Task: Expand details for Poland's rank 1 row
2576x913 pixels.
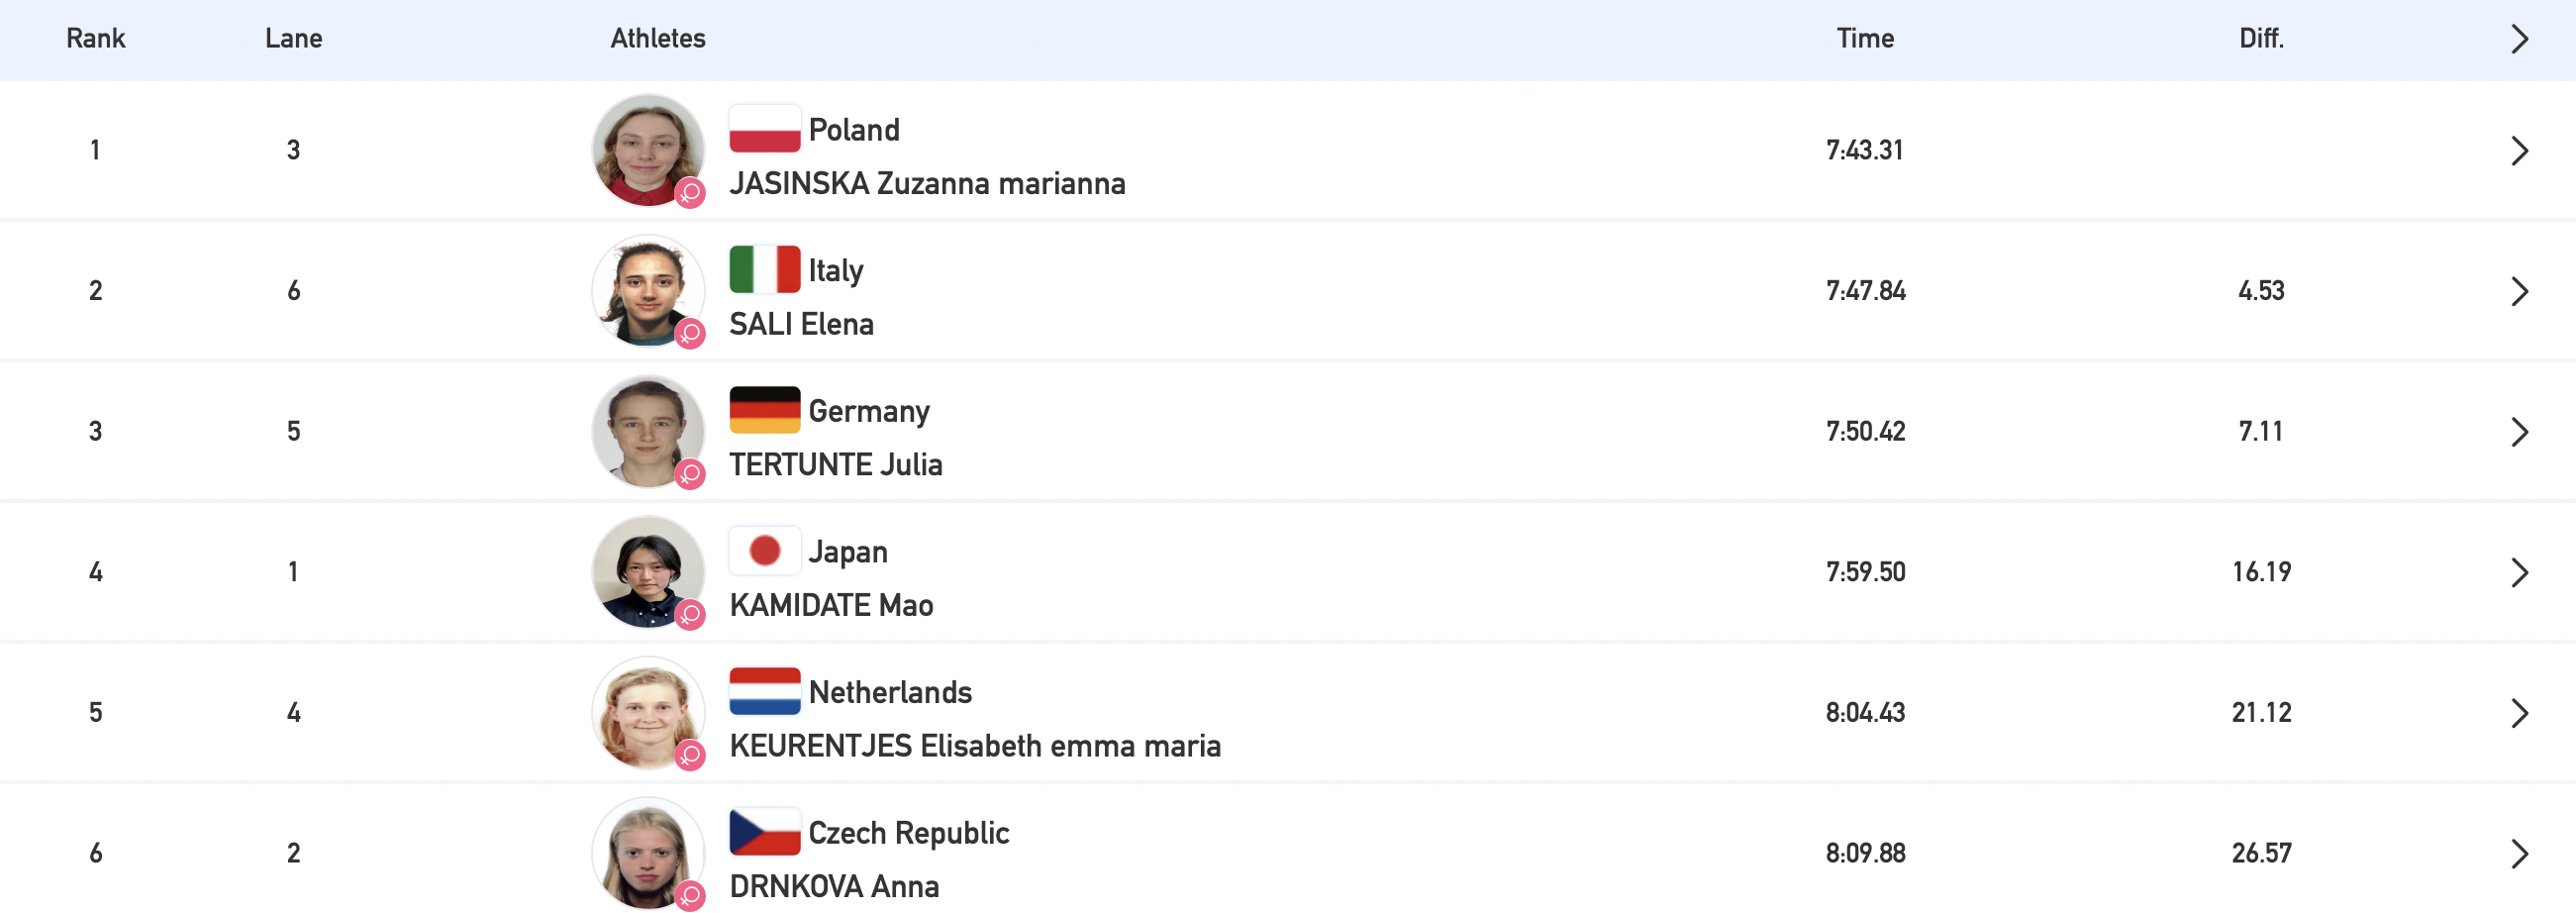Action: [2519, 151]
